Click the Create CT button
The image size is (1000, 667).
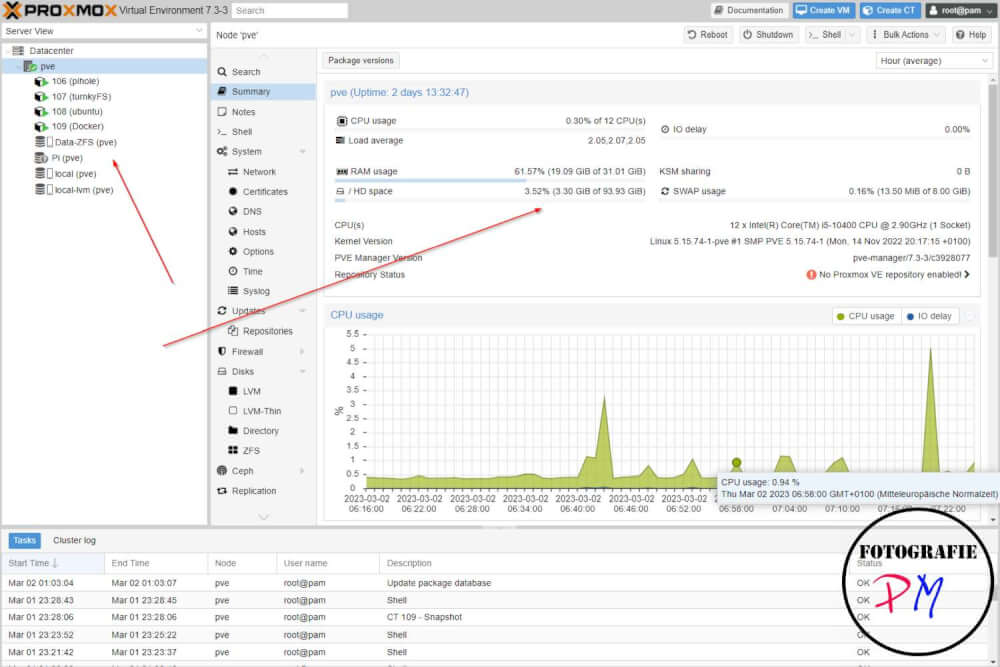pyautogui.click(x=890, y=10)
